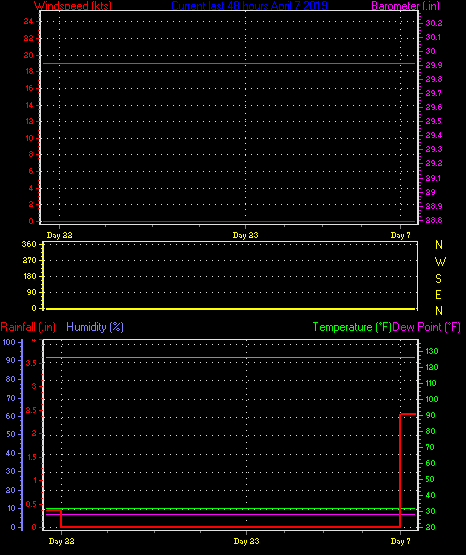Click the E compass direction label
The height and width of the screenshot is (555, 466).
438,294
